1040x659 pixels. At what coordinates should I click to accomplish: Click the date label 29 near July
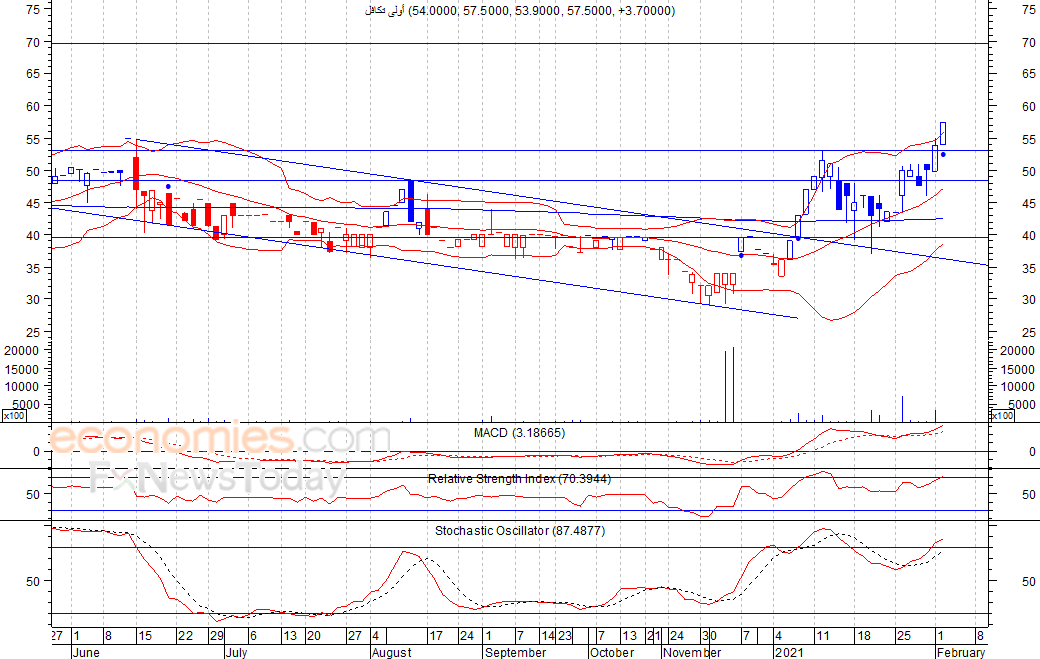(x=217, y=636)
